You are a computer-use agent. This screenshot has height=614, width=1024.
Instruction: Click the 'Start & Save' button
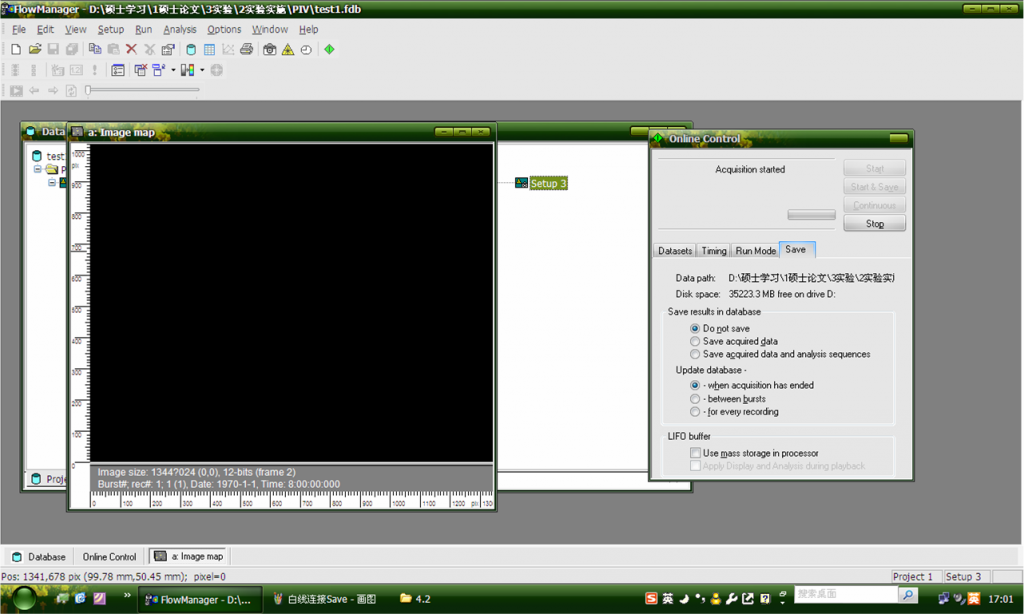[874, 187]
